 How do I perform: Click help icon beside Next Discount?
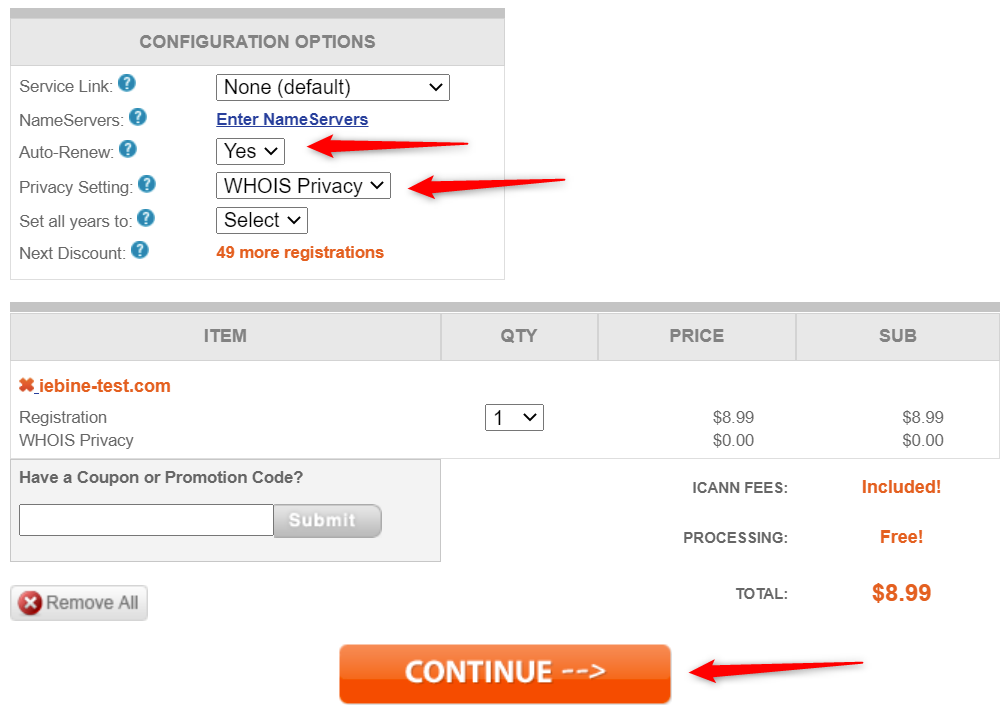pos(140,250)
